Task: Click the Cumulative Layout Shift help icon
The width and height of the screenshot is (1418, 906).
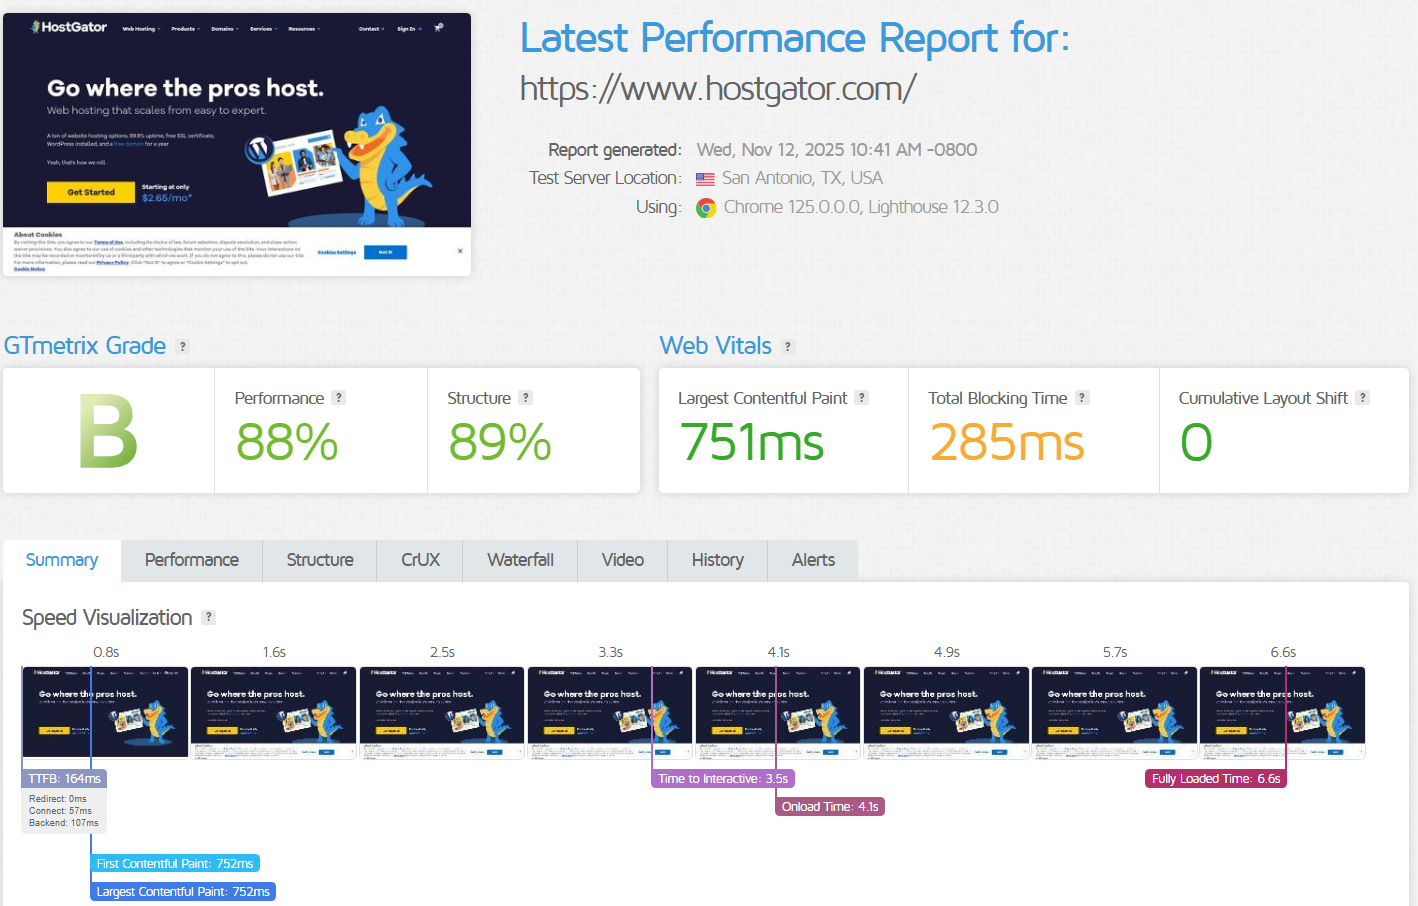Action: point(1362,397)
